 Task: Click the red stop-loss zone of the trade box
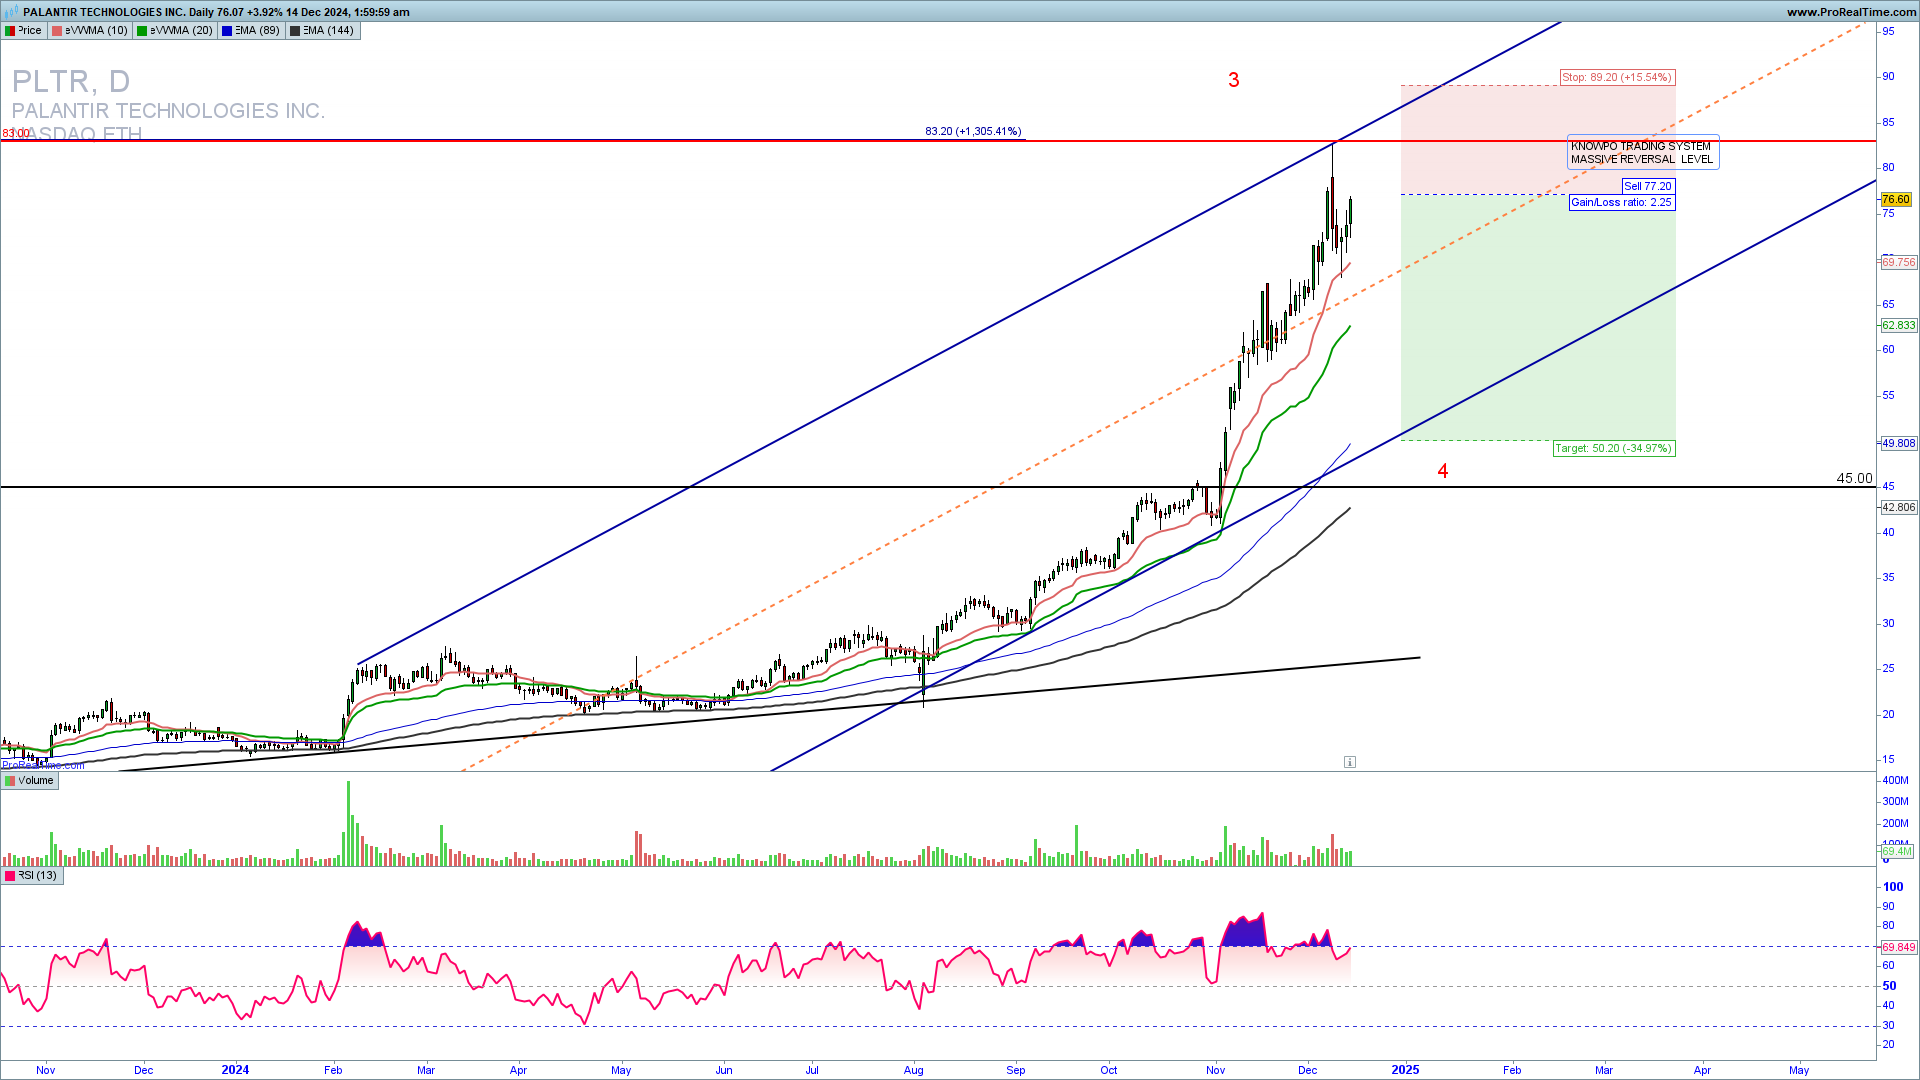click(1538, 139)
